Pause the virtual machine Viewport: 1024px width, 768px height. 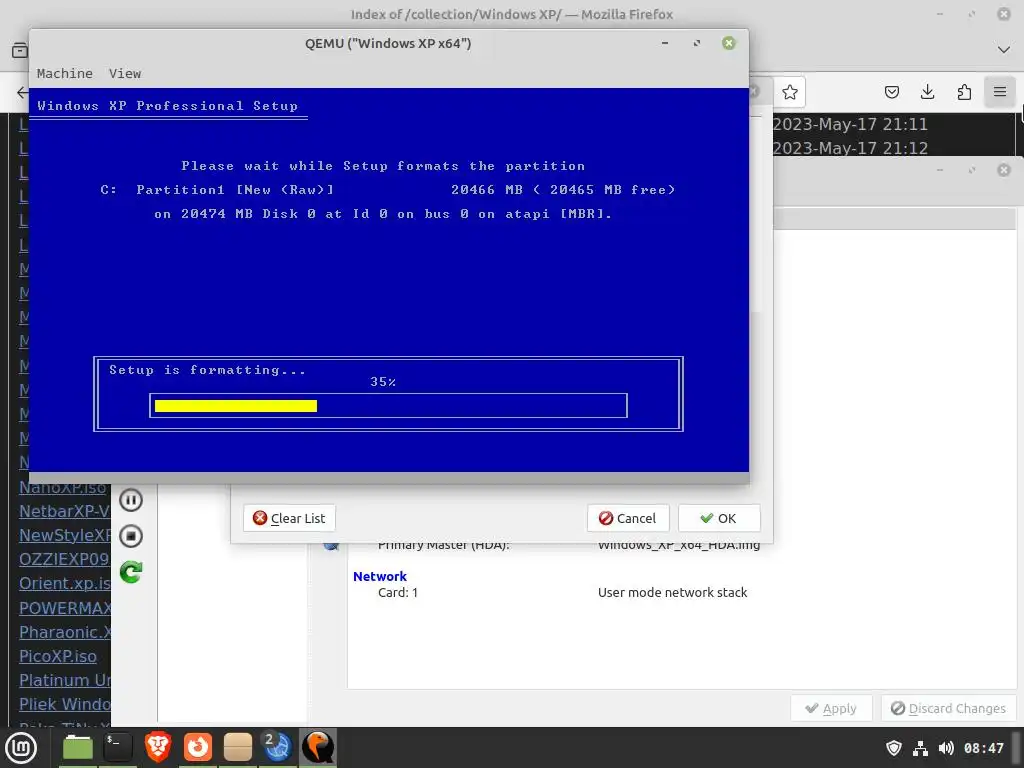[x=131, y=500]
